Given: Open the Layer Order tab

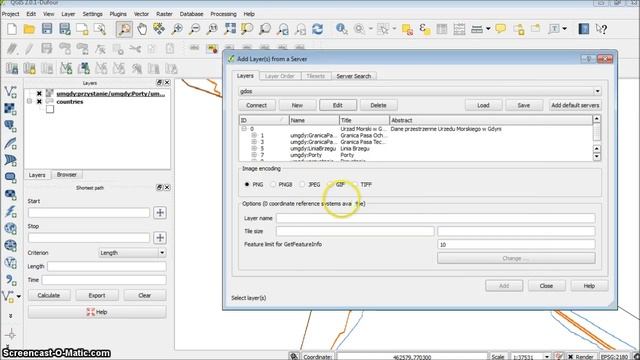Looking at the screenshot, I should [x=280, y=76].
